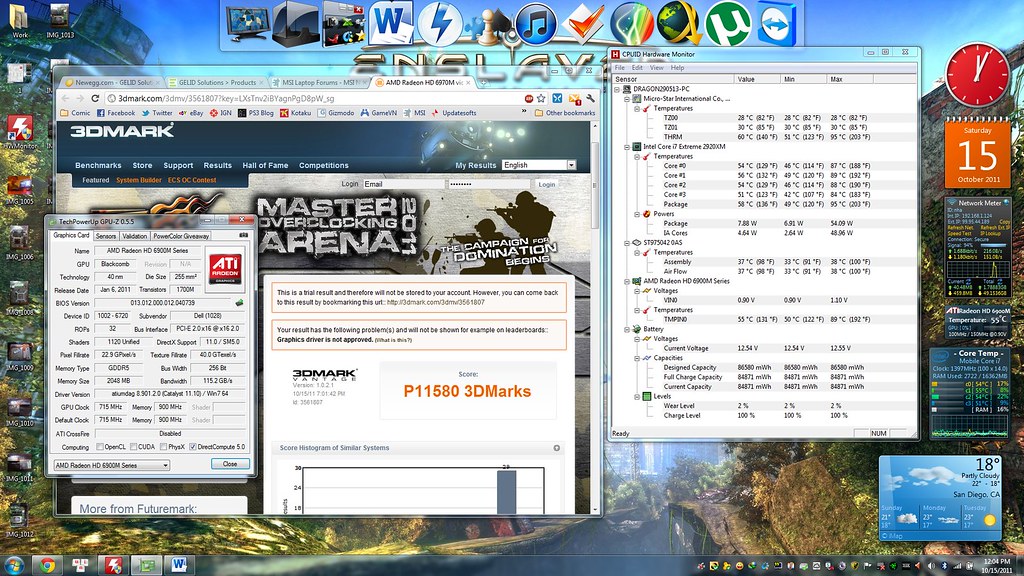Collapse the Battery node in Hardware Monitor
The height and width of the screenshot is (576, 1024).
click(627, 329)
